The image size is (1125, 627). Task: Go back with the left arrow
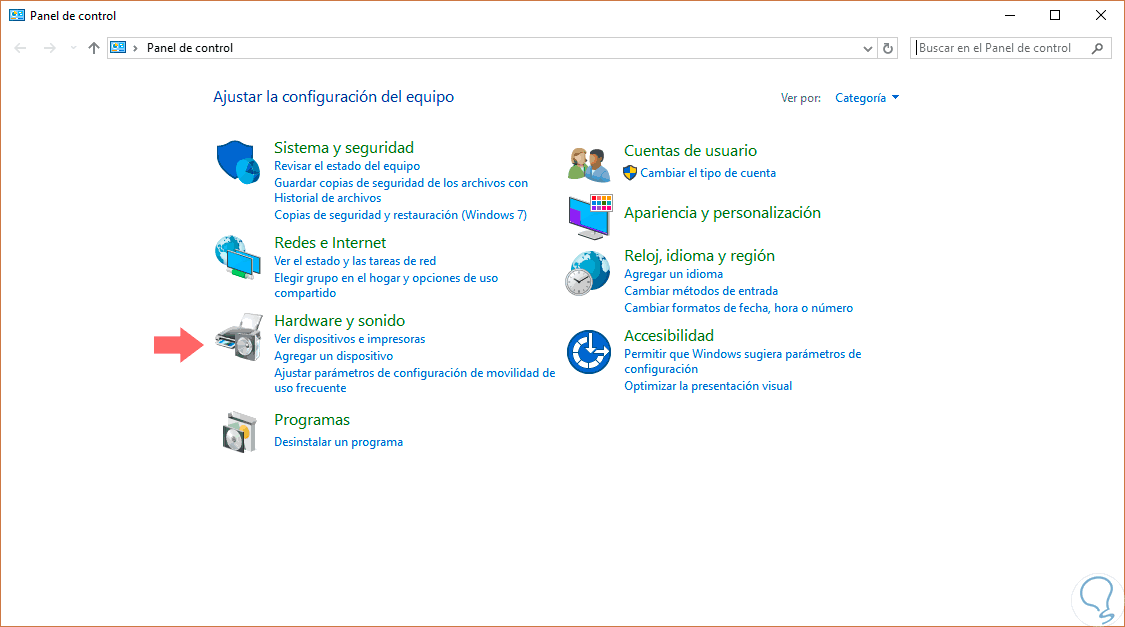(20, 48)
